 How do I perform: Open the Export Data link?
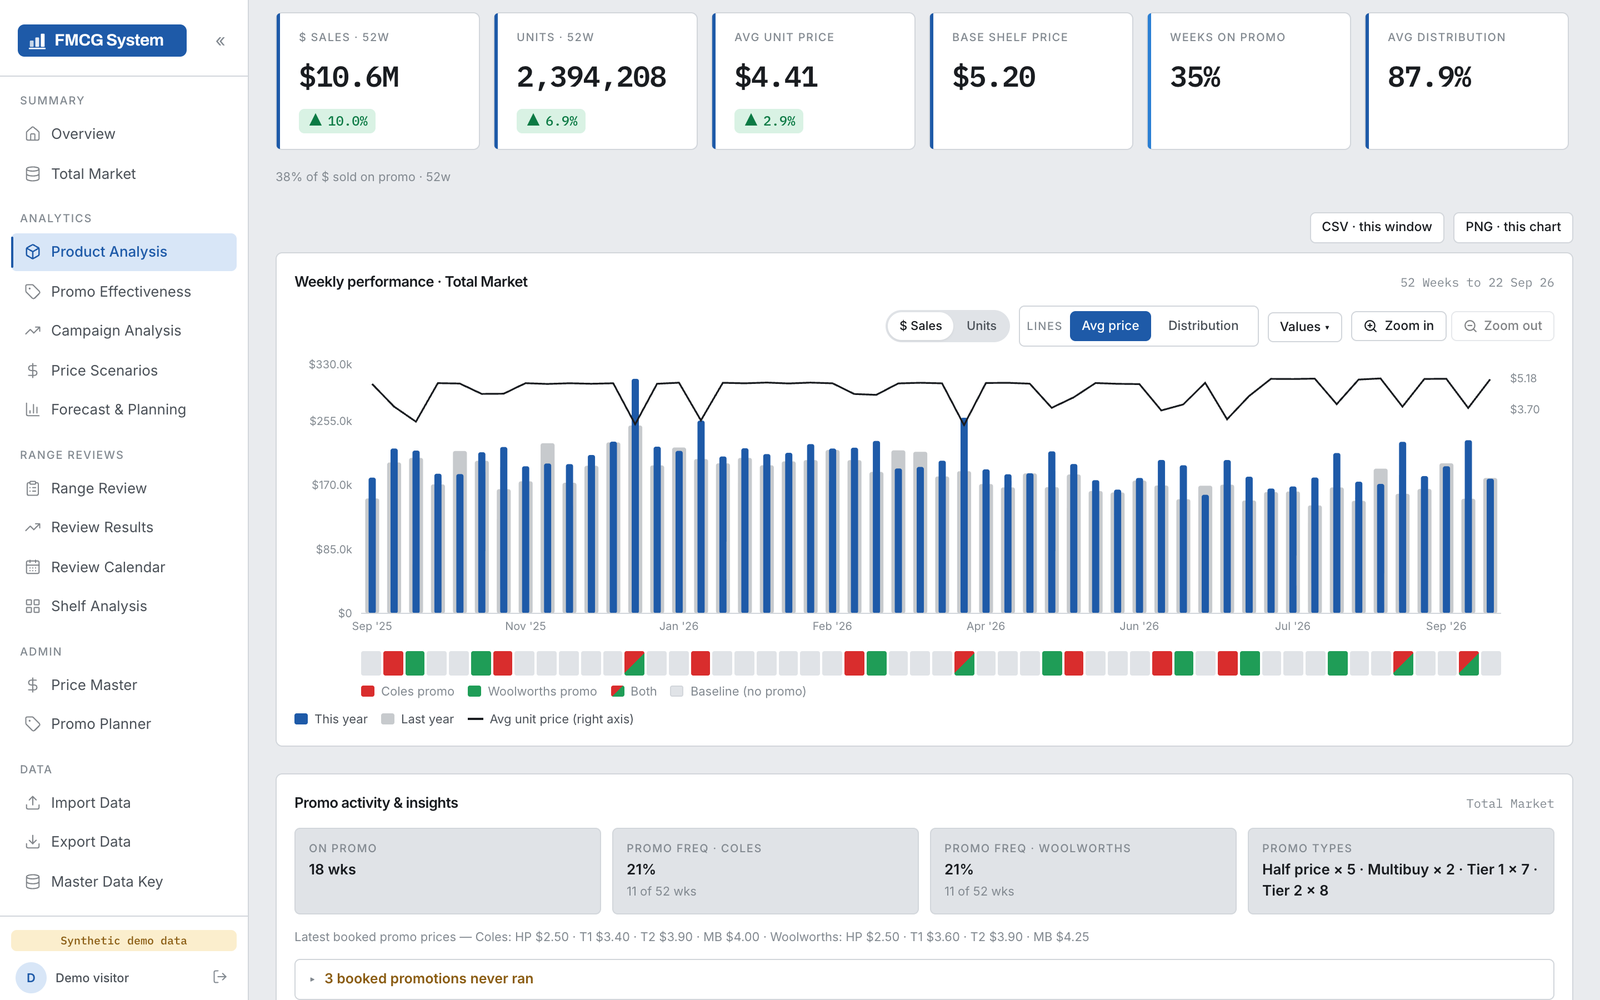(124, 842)
